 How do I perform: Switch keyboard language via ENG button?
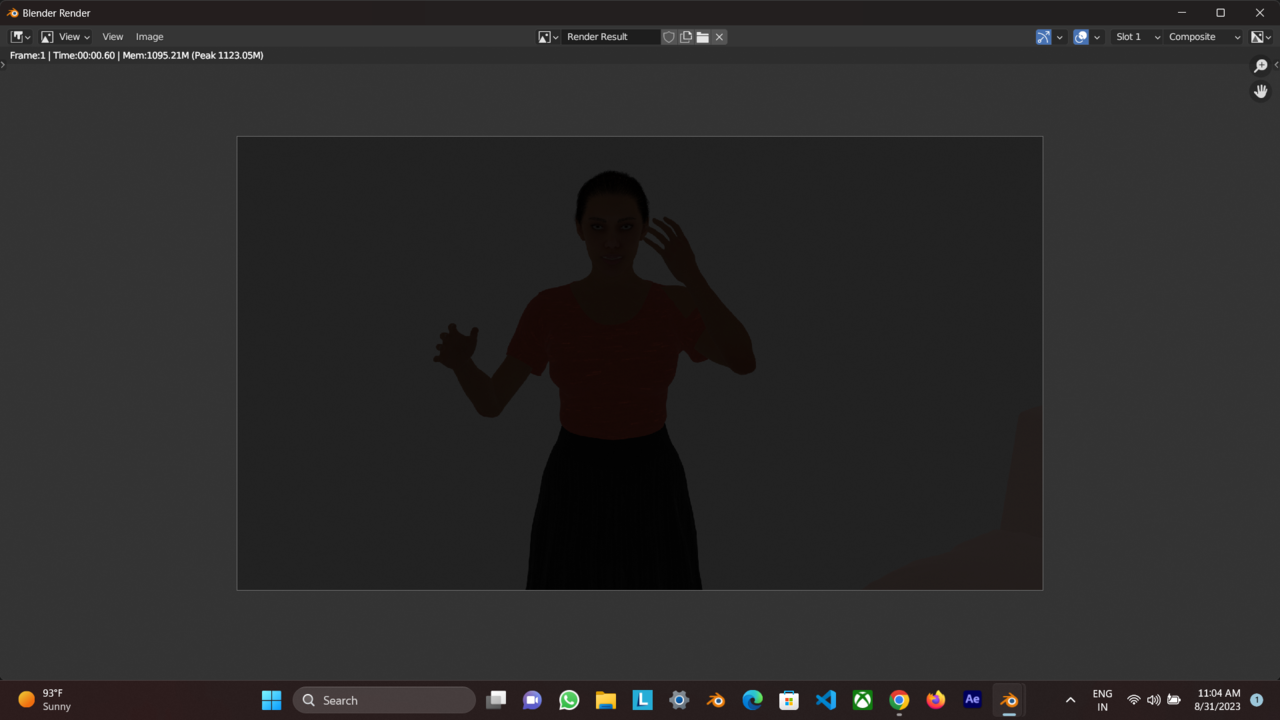pos(1102,700)
